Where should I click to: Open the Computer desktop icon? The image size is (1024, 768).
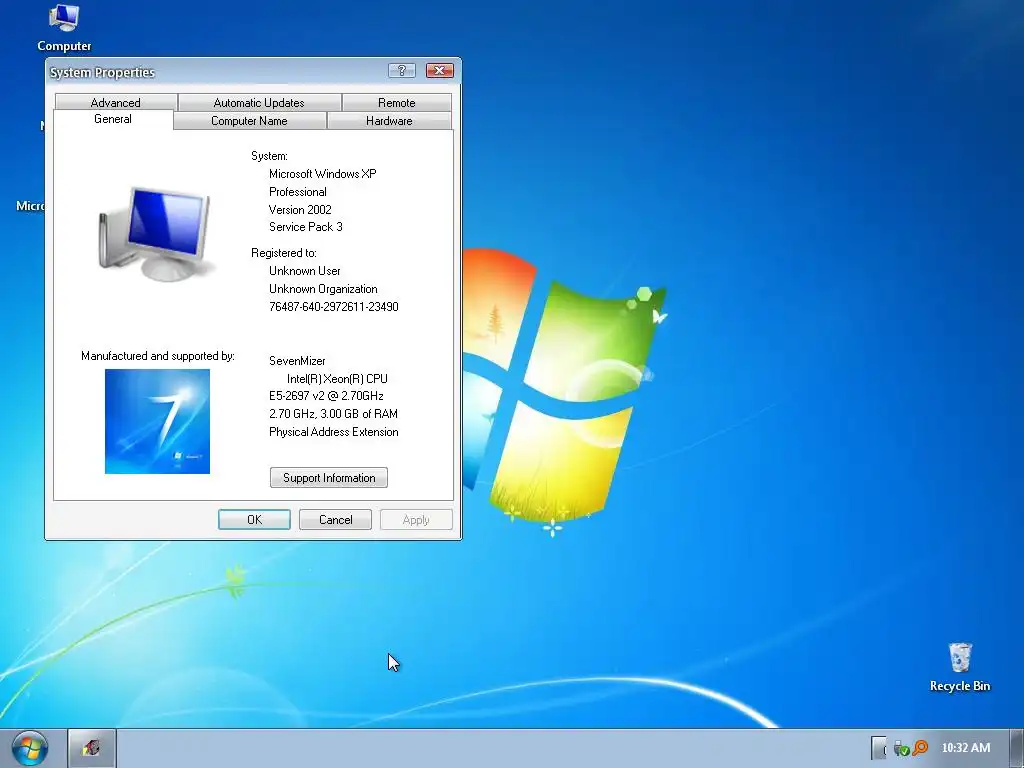[64, 27]
